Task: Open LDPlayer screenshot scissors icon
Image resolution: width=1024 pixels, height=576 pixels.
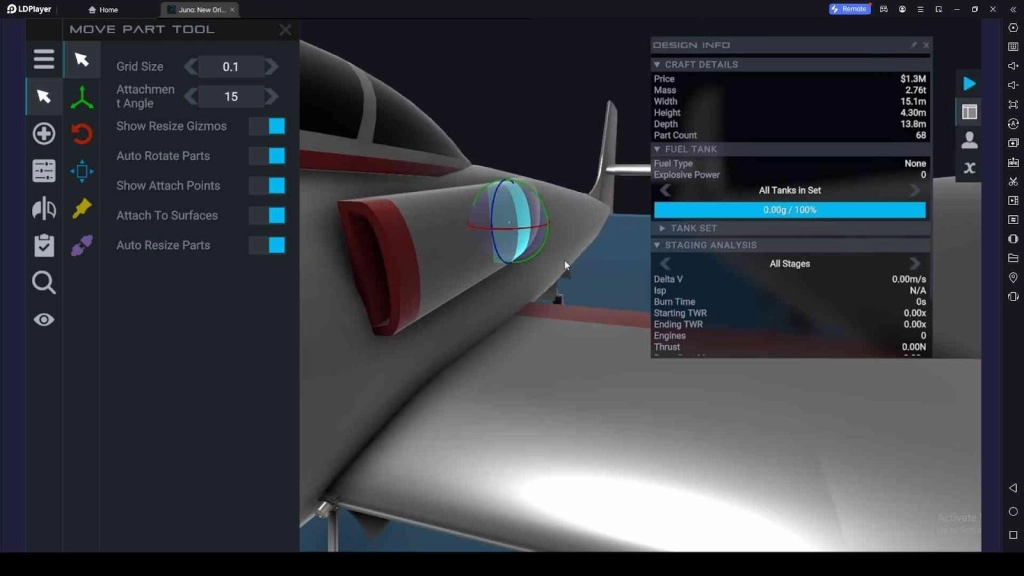Action: 1013,182
